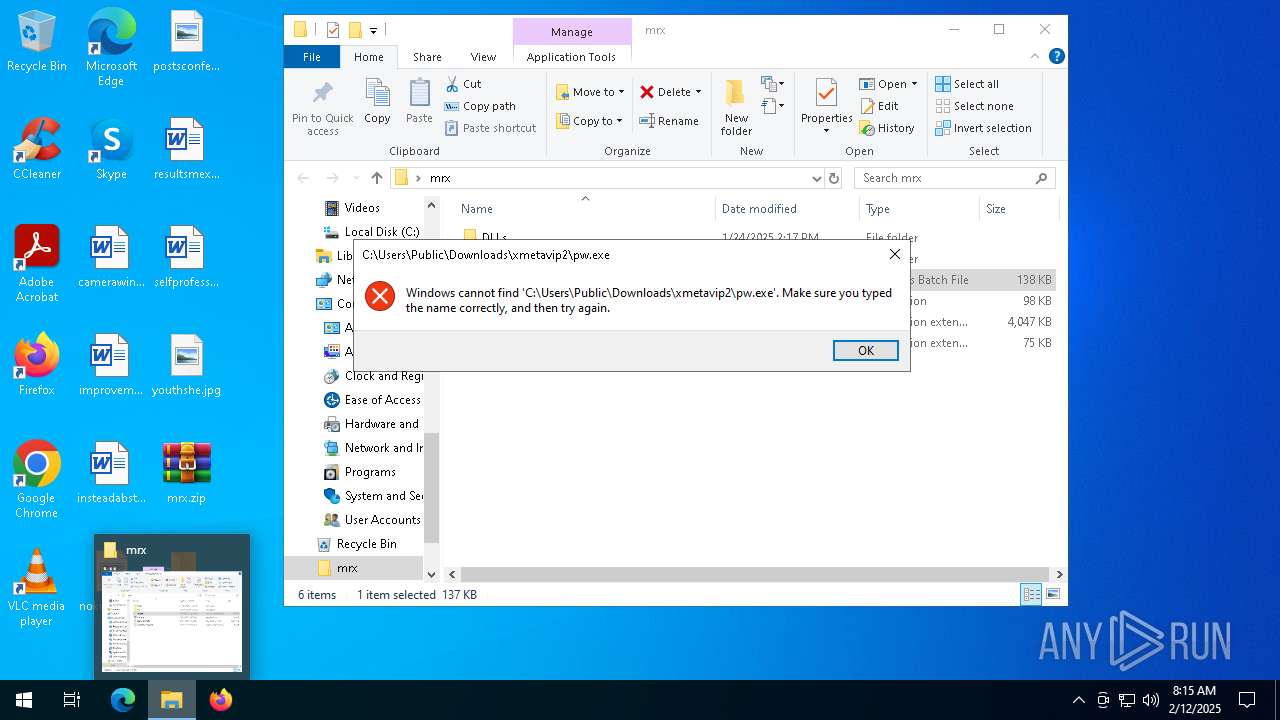Open Explorer Help question mark icon
Screen dimensions: 1280x720
[1056, 57]
